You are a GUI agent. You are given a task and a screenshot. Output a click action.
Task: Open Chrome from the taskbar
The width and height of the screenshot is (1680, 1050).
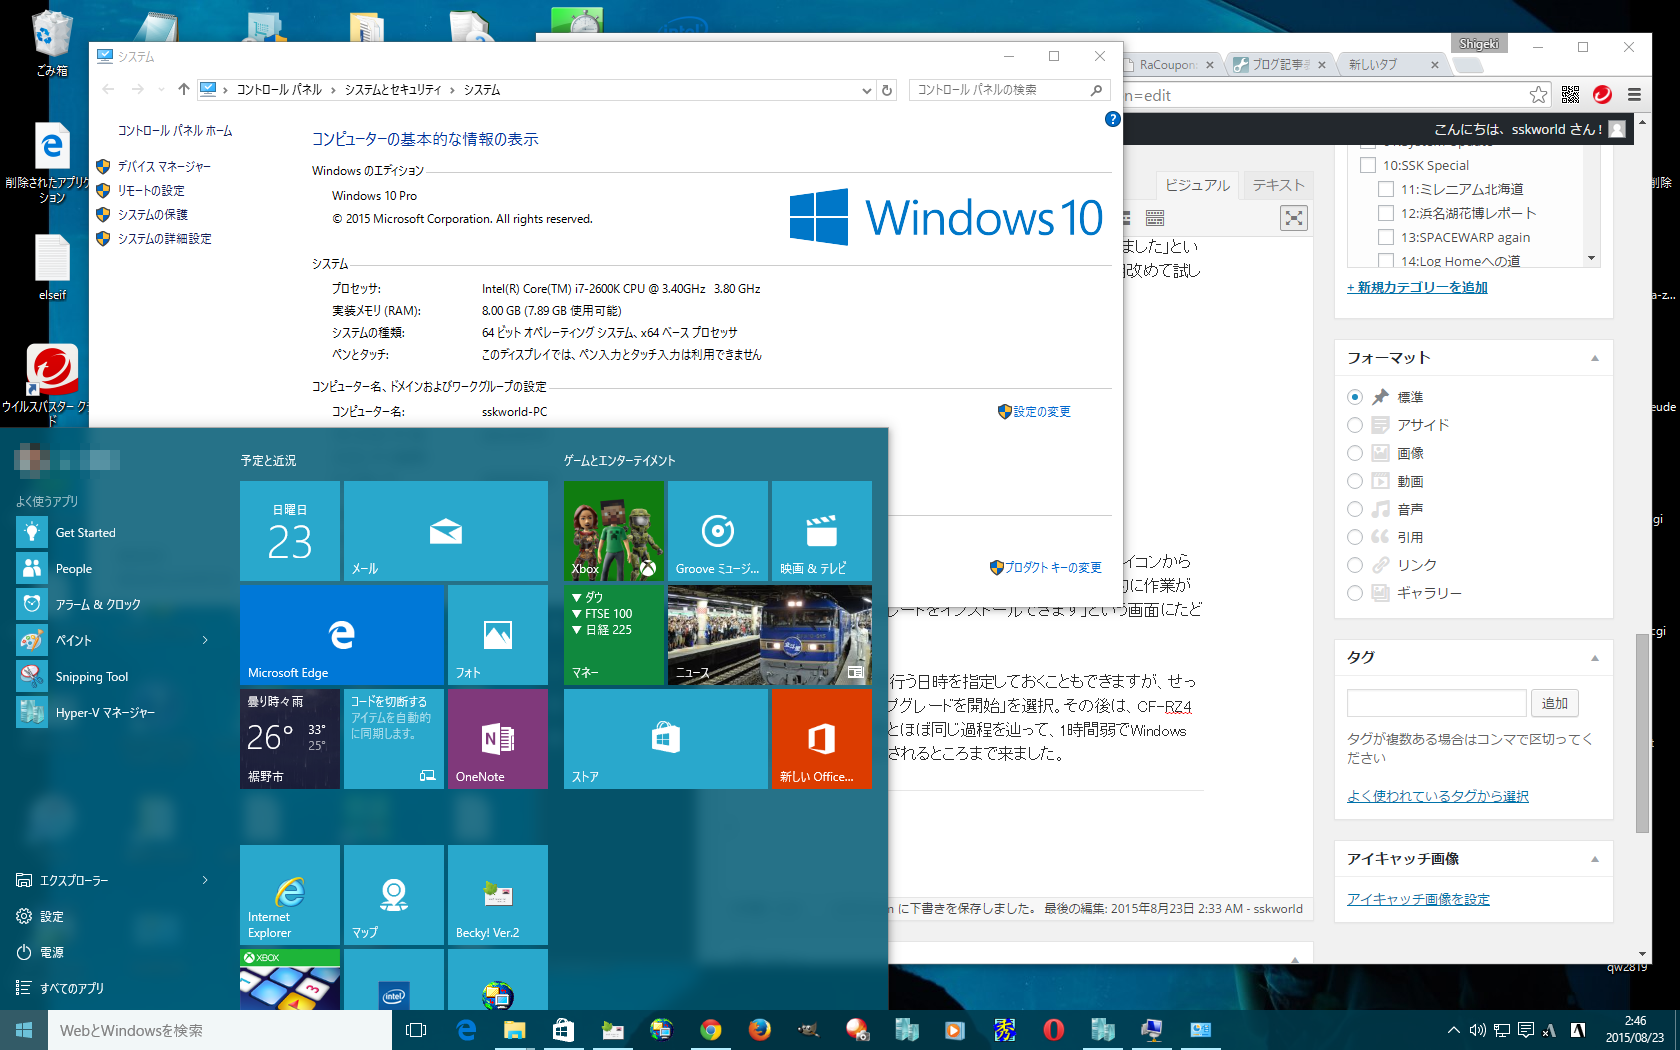point(711,1030)
